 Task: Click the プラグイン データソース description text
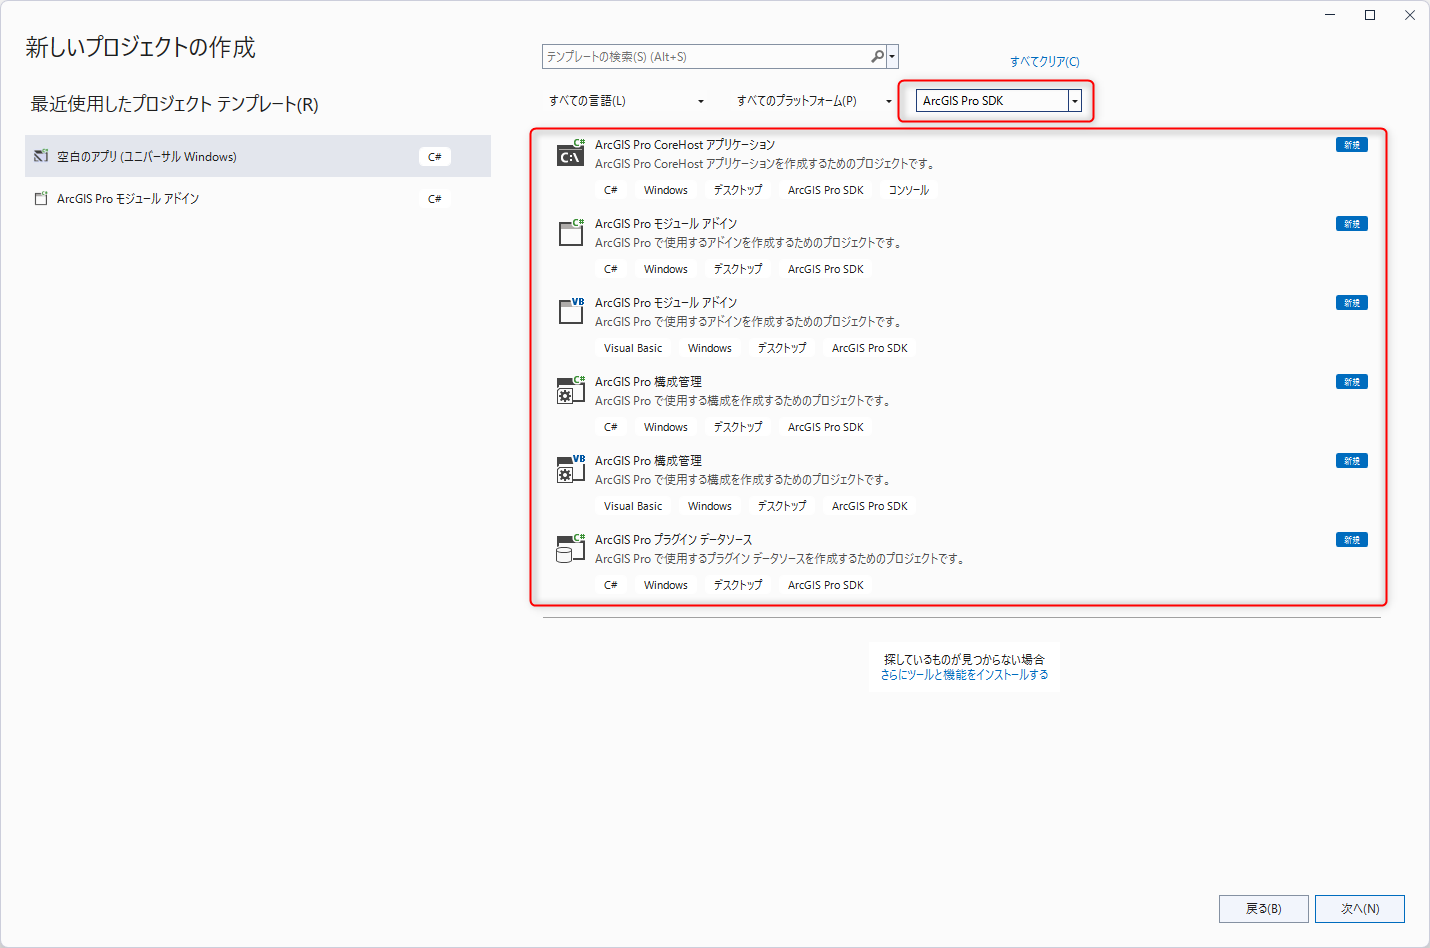(x=781, y=559)
